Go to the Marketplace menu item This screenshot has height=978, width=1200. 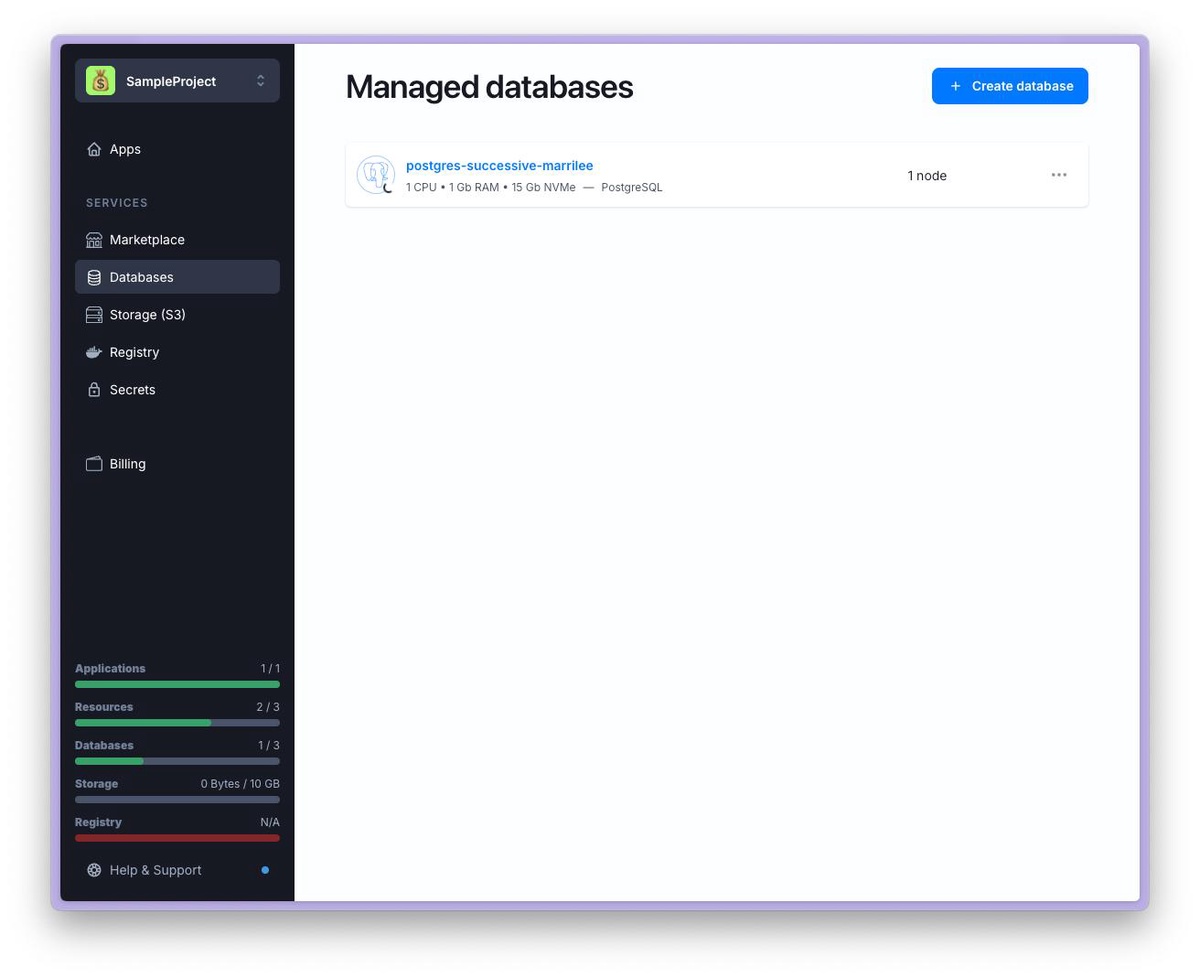(147, 240)
